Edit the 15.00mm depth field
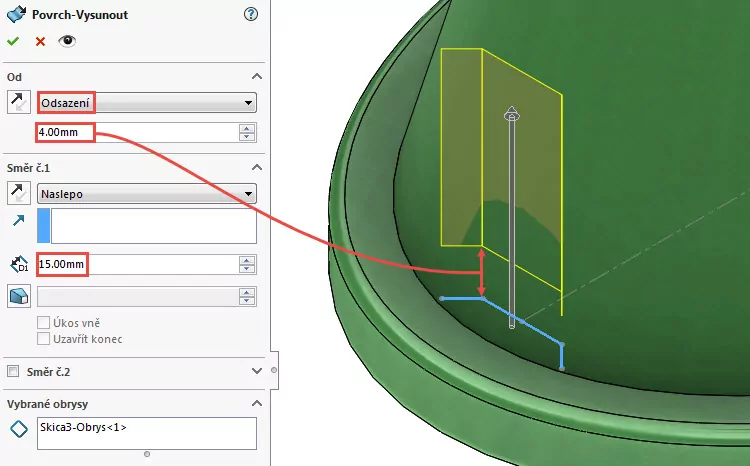The height and width of the screenshot is (466, 750). click(138, 265)
